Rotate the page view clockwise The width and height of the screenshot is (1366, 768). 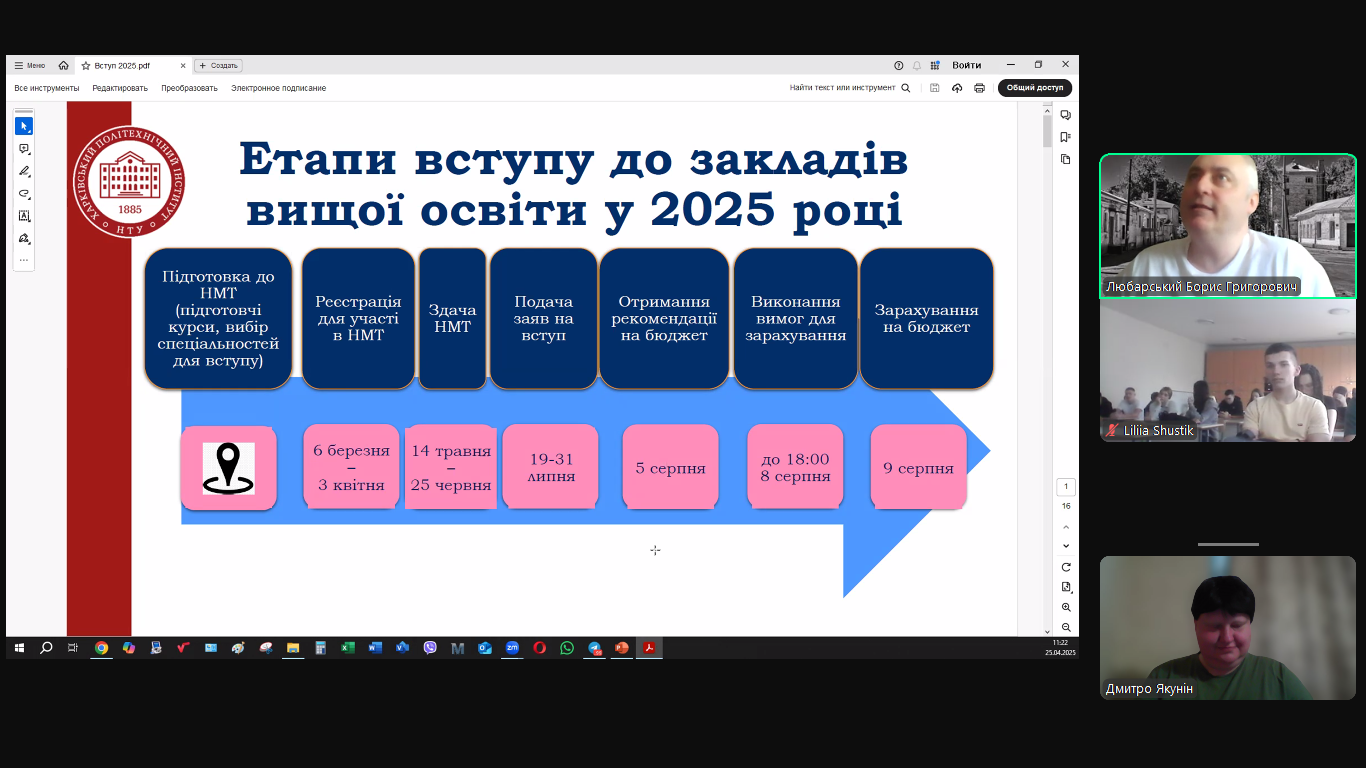coord(1066,567)
